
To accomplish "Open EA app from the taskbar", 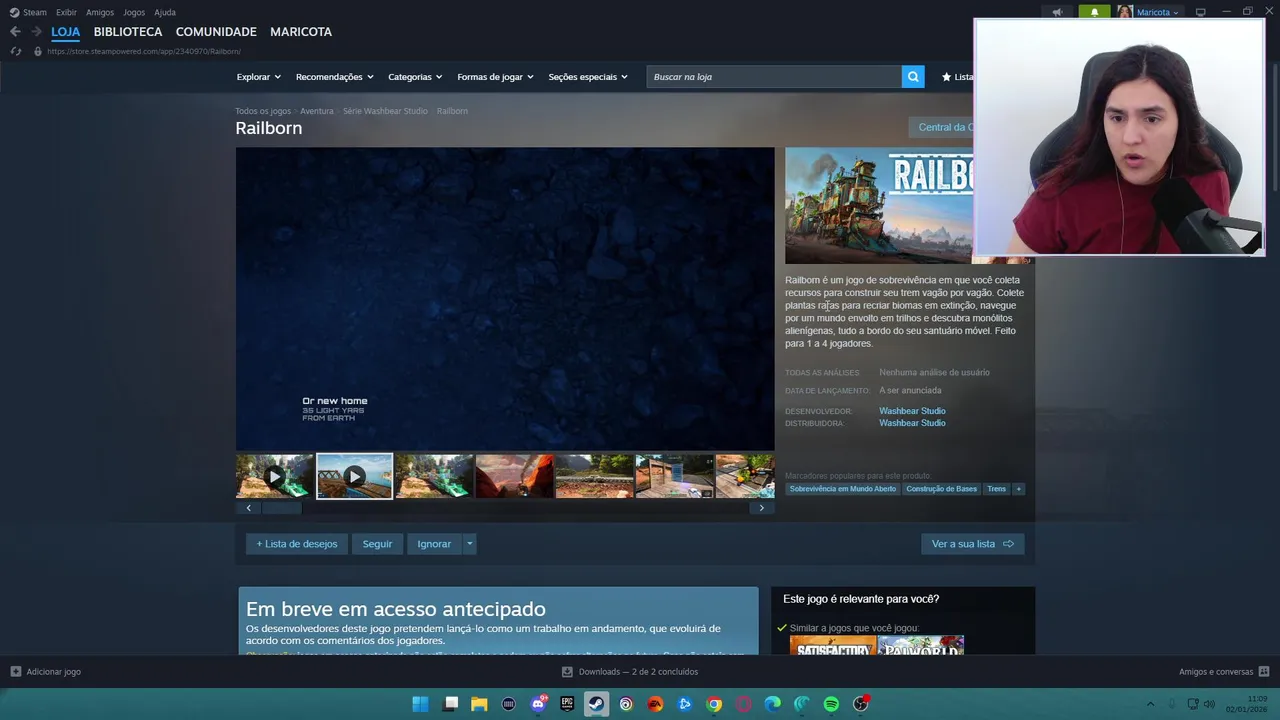I will (655, 704).
